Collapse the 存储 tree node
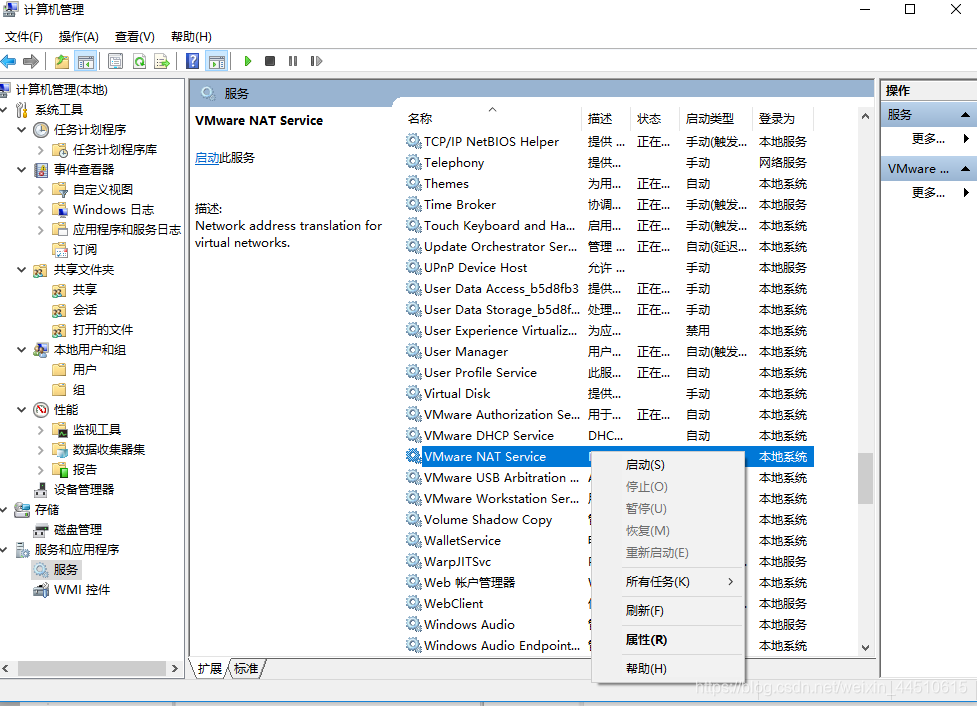Image resolution: width=977 pixels, height=706 pixels. pos(4,510)
